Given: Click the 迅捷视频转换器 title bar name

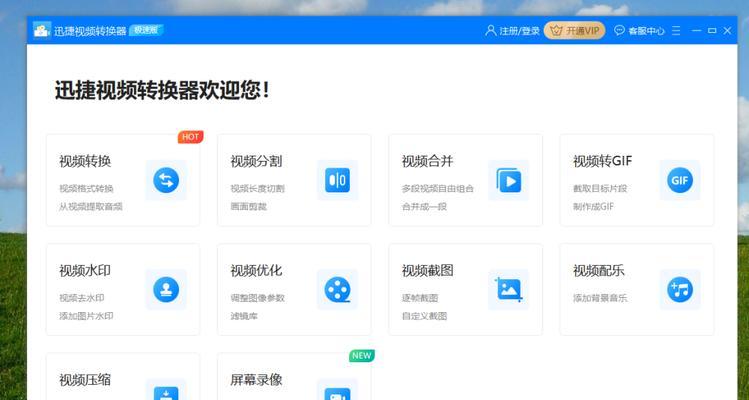Looking at the screenshot, I should 90,31.
